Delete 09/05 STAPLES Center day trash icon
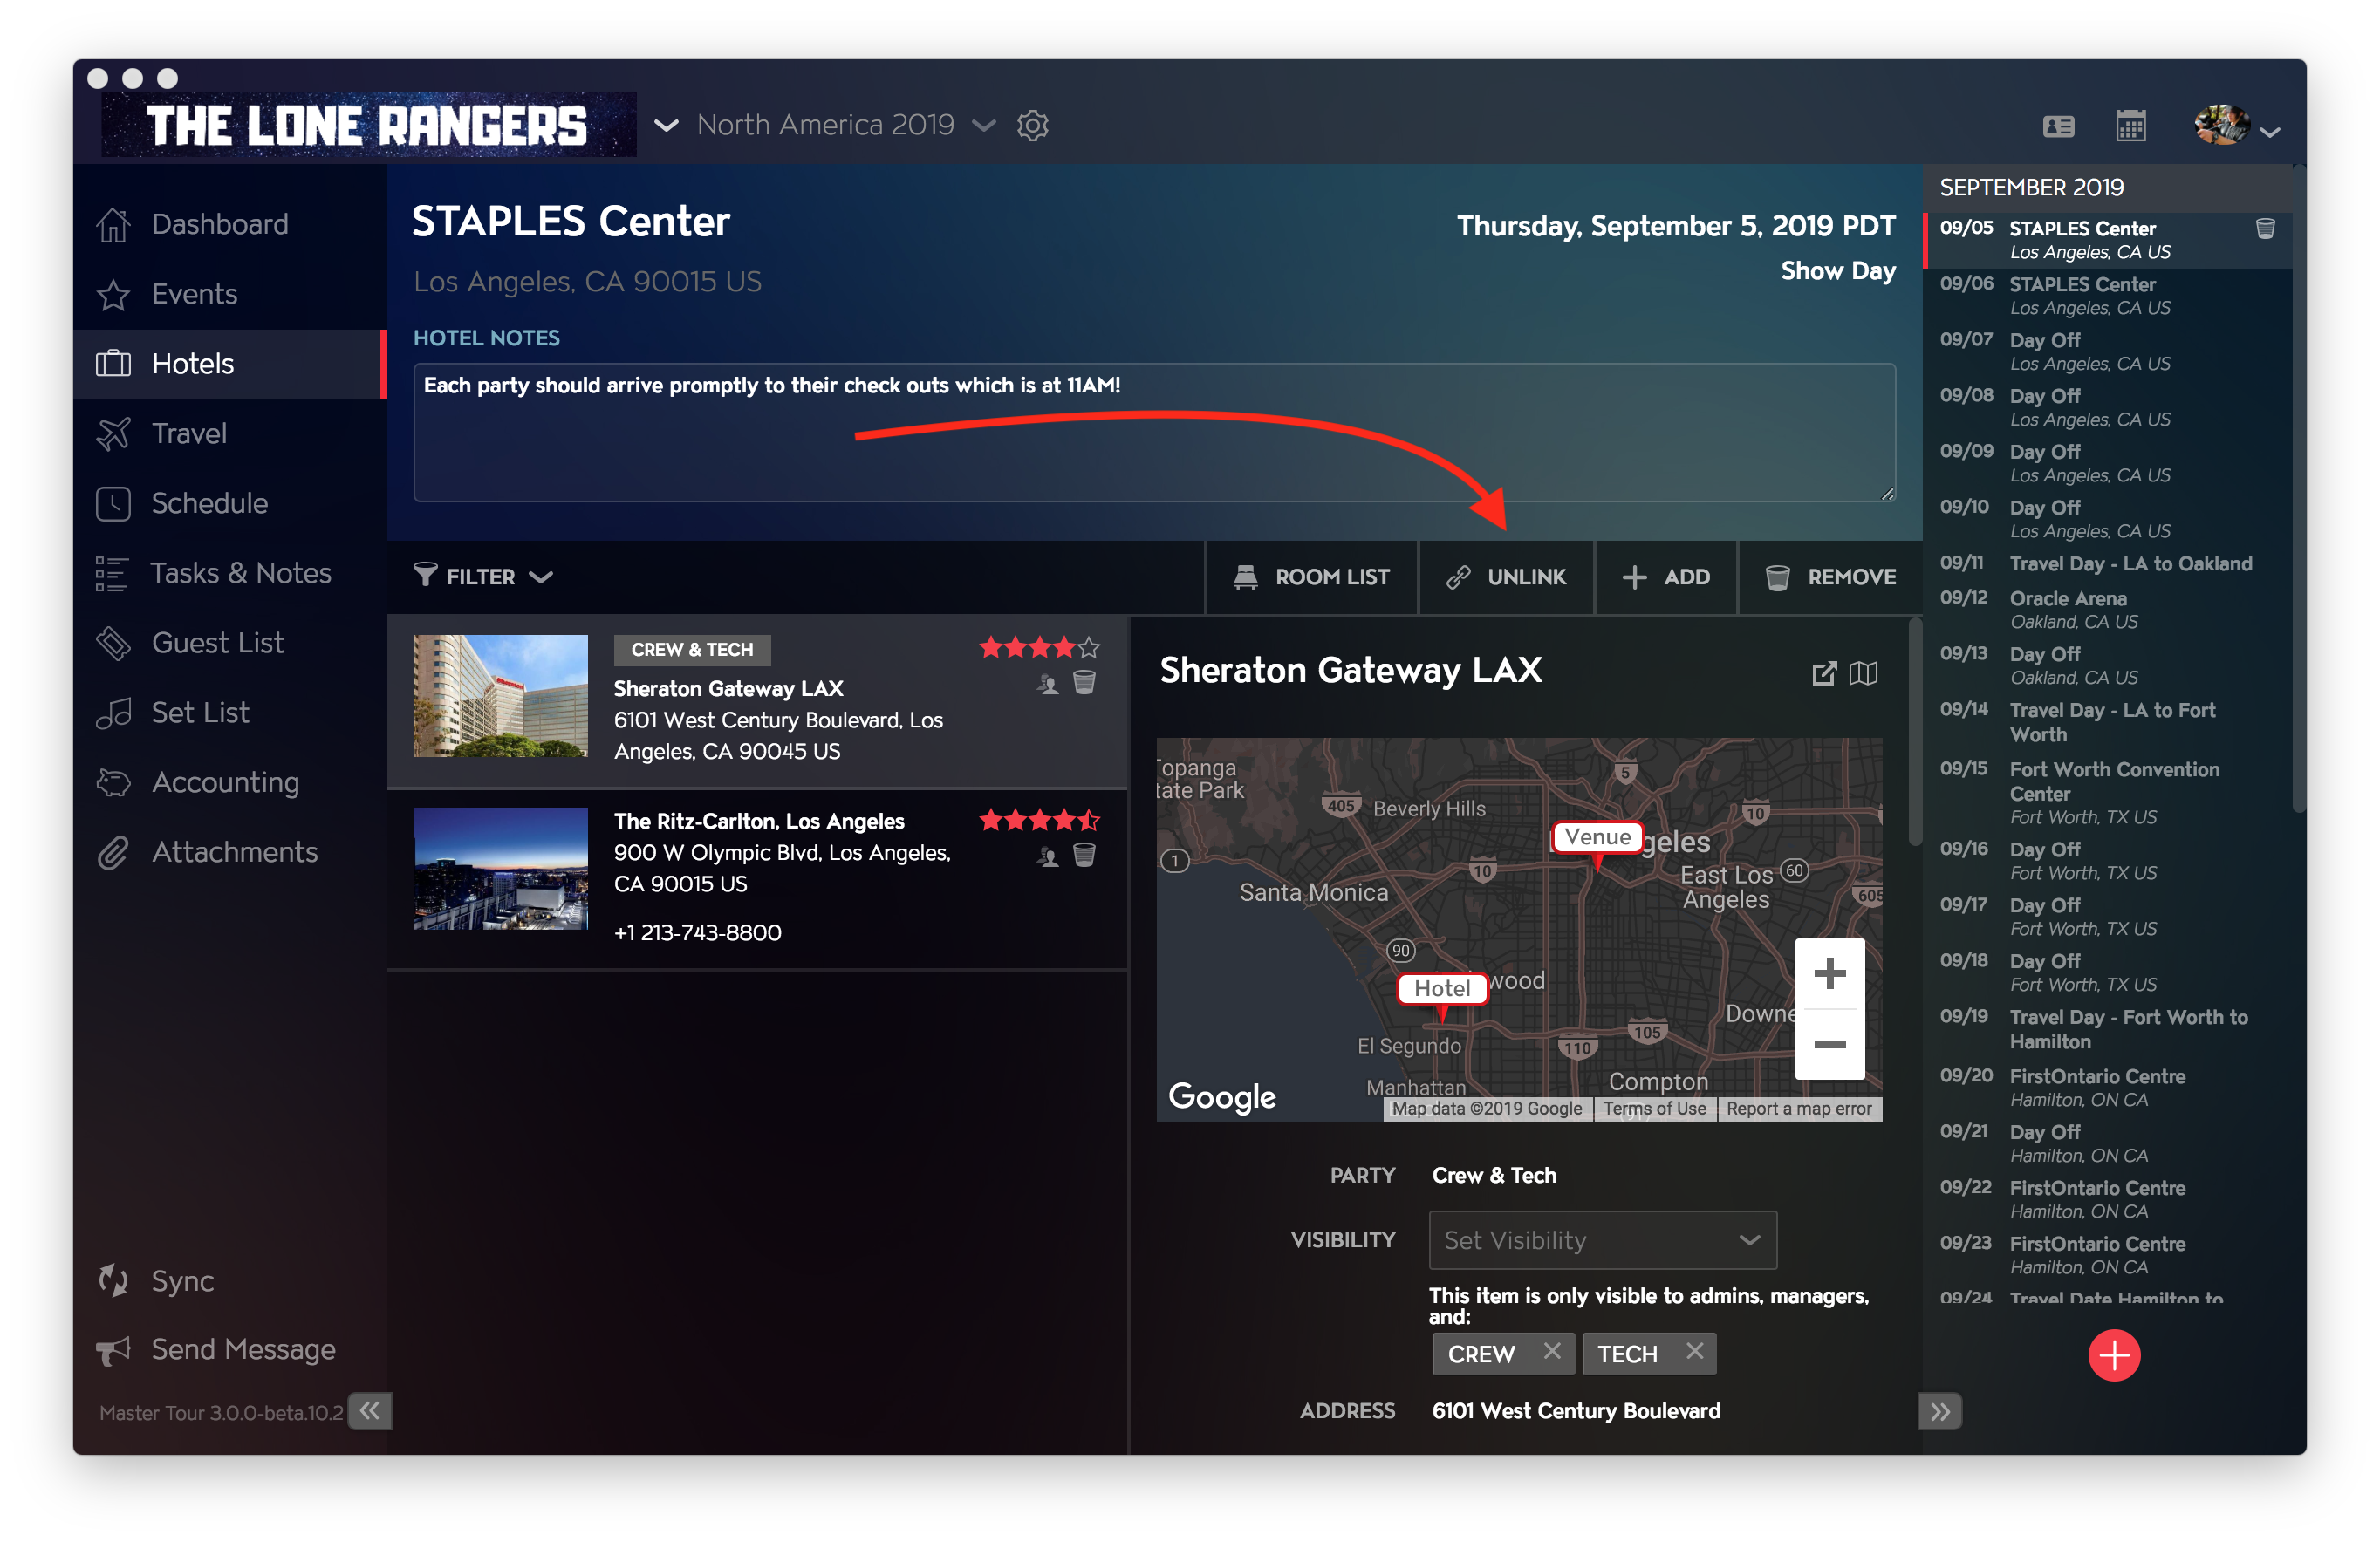Image resolution: width=2380 pixels, height=1542 pixels. tap(2265, 228)
